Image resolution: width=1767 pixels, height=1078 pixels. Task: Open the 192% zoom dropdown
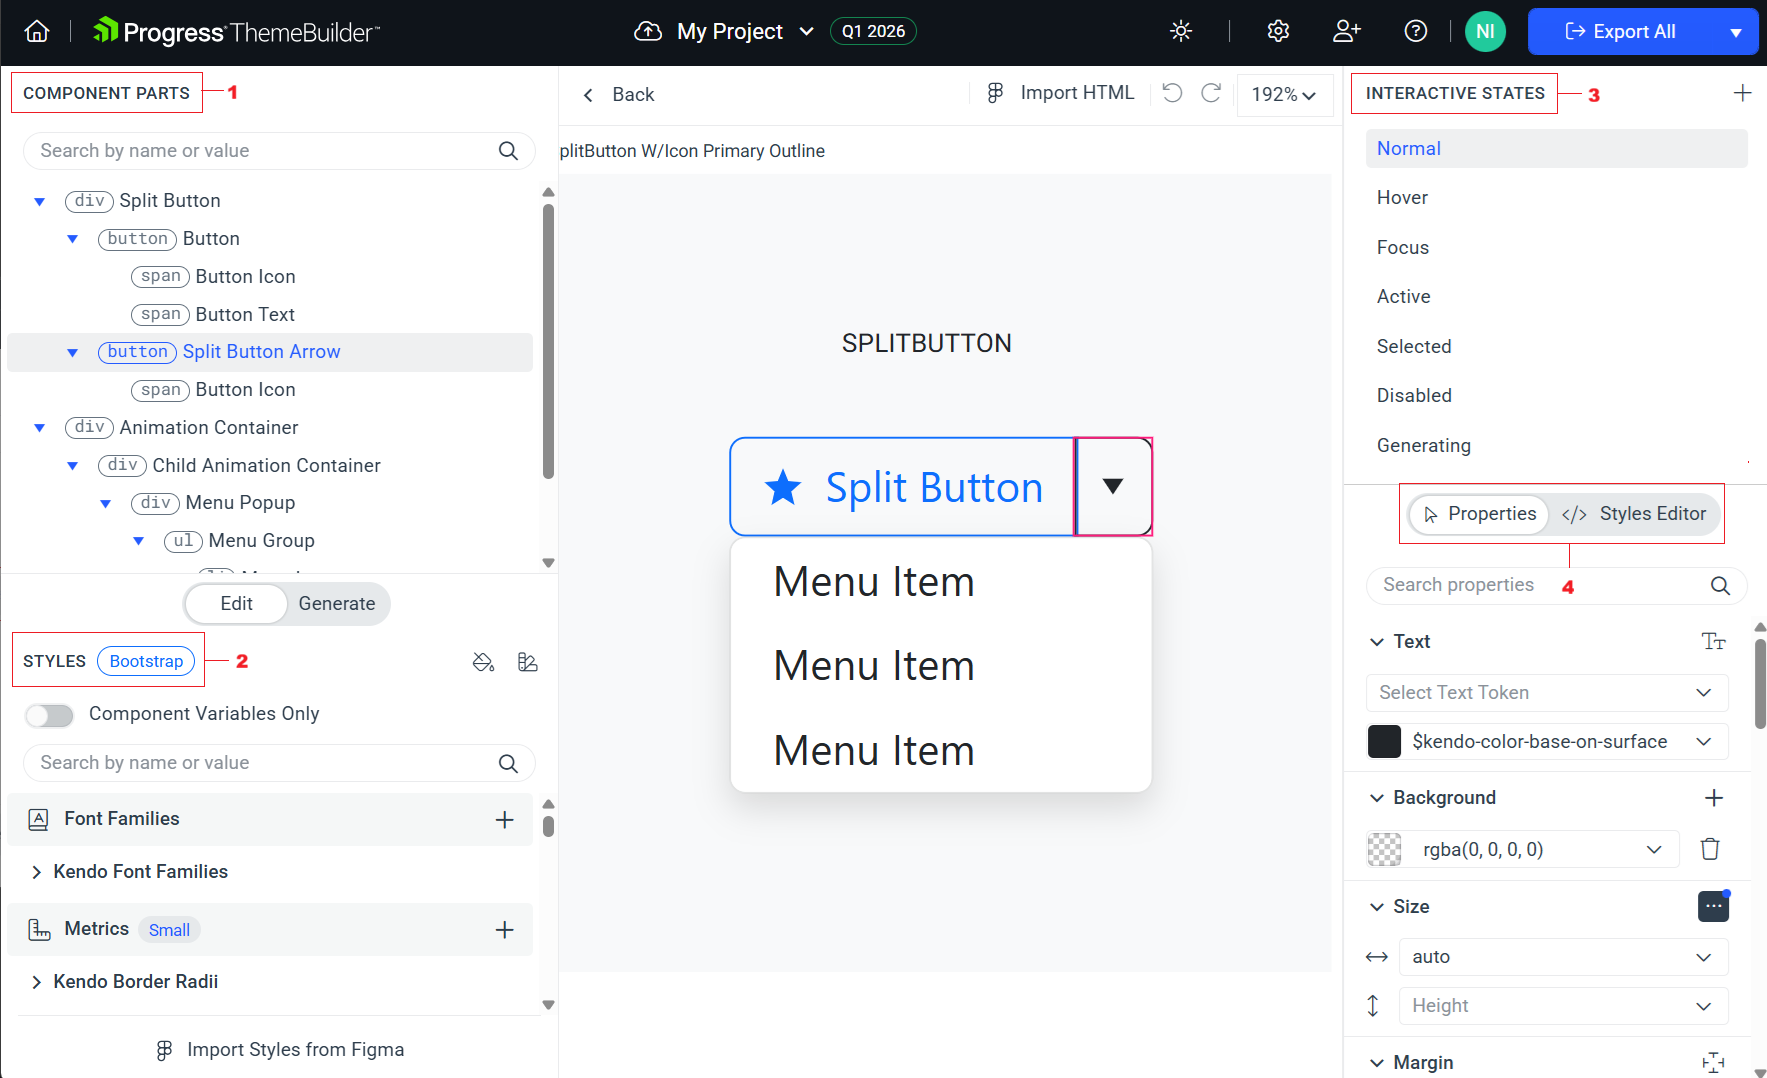pos(1285,95)
